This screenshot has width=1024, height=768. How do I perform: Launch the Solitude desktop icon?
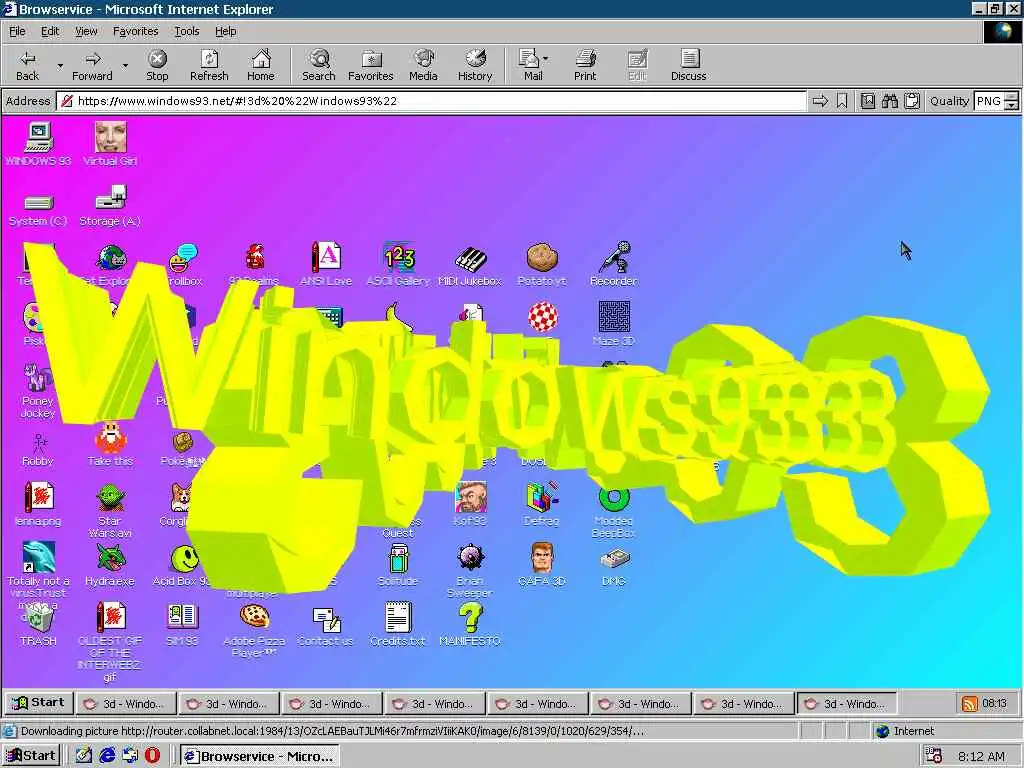click(x=398, y=564)
